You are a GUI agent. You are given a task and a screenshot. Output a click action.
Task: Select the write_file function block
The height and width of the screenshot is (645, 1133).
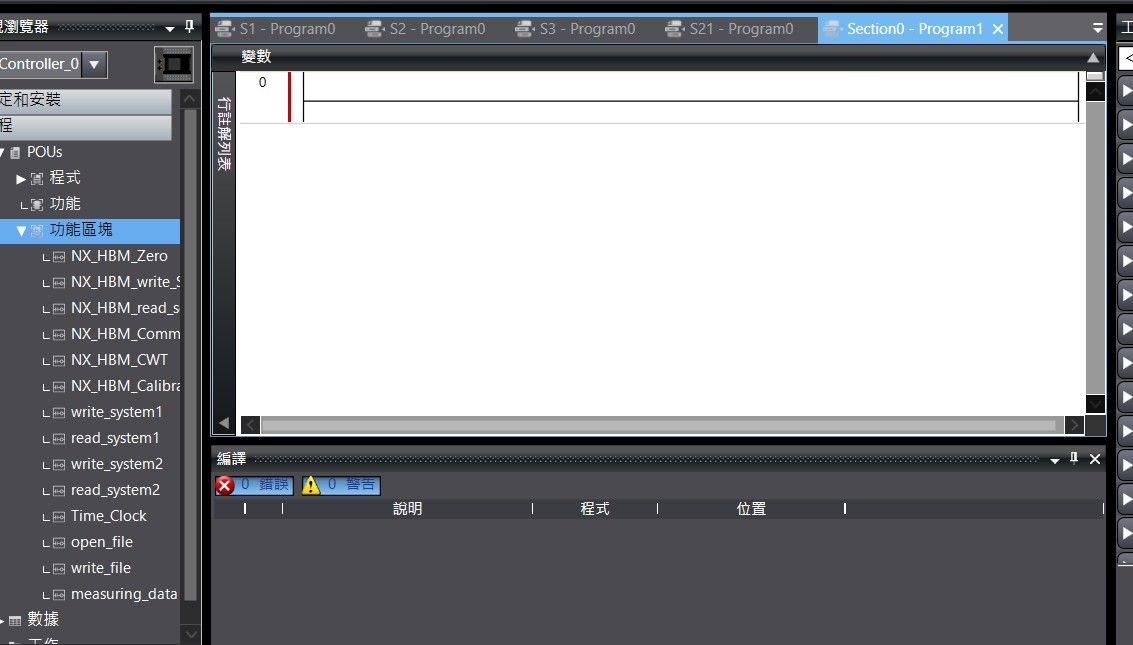(x=101, y=568)
